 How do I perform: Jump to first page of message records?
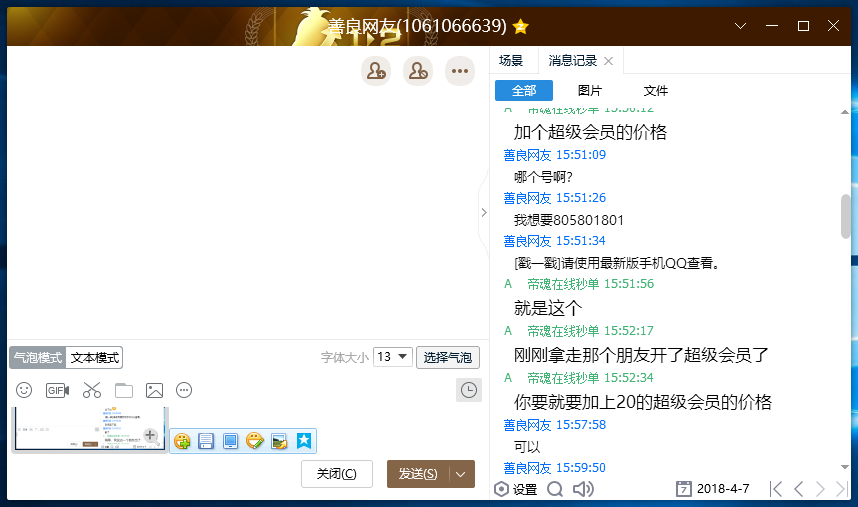pyautogui.click(x=775, y=488)
